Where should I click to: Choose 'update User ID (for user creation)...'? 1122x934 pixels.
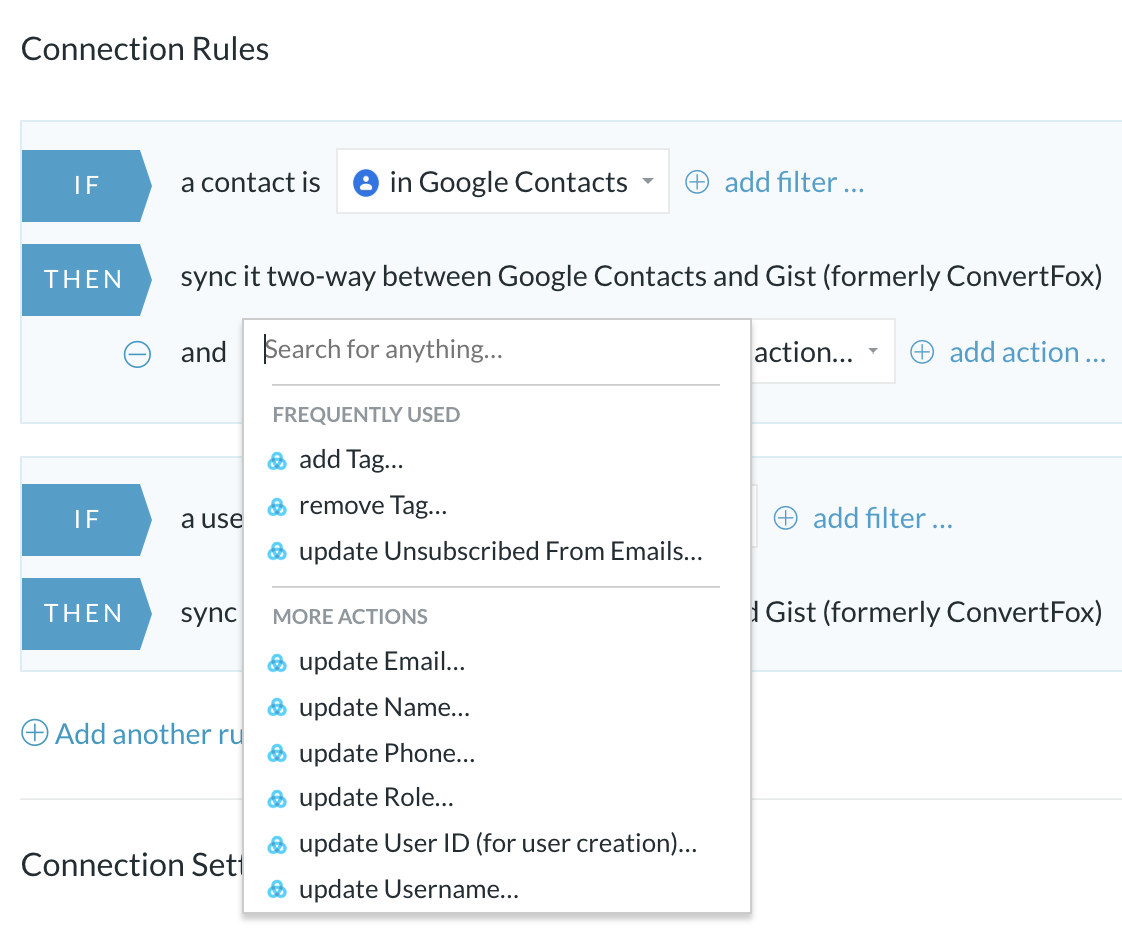tap(497, 843)
